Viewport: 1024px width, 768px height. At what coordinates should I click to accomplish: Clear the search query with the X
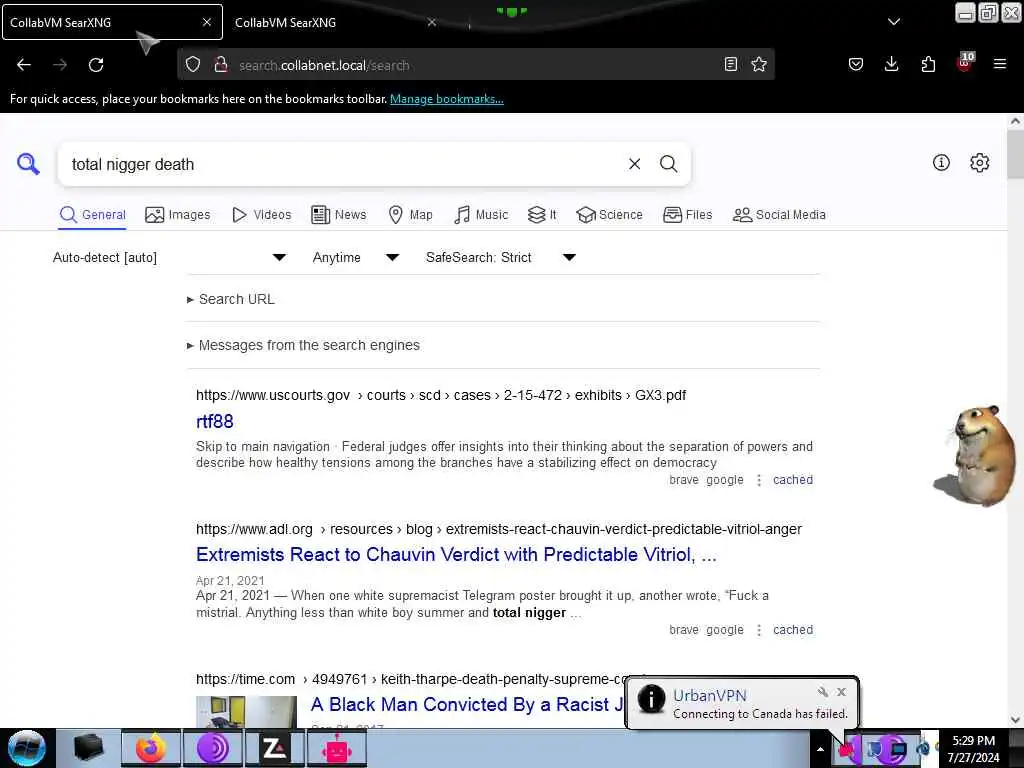[634, 164]
